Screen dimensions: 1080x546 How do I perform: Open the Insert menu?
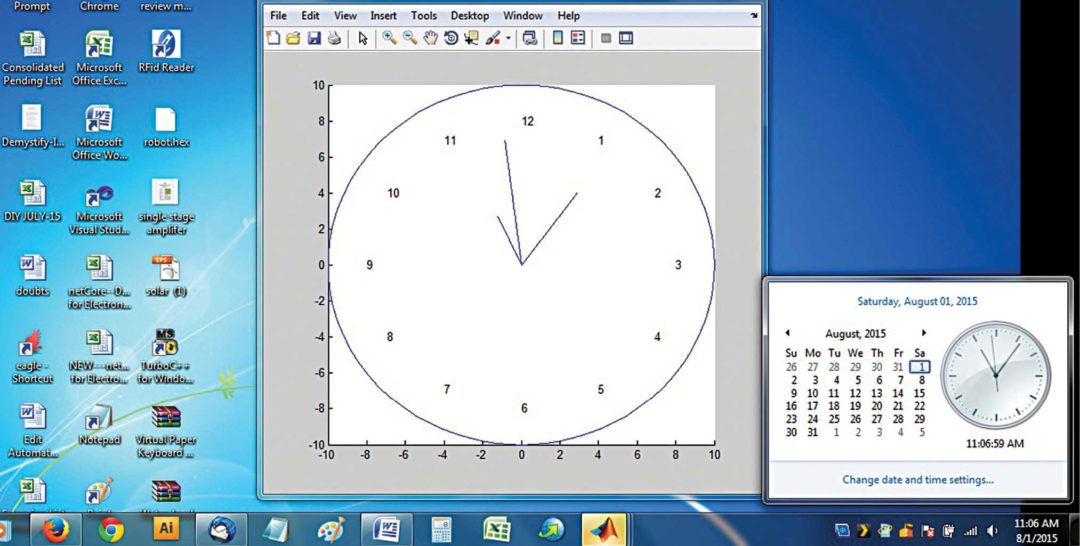[383, 16]
